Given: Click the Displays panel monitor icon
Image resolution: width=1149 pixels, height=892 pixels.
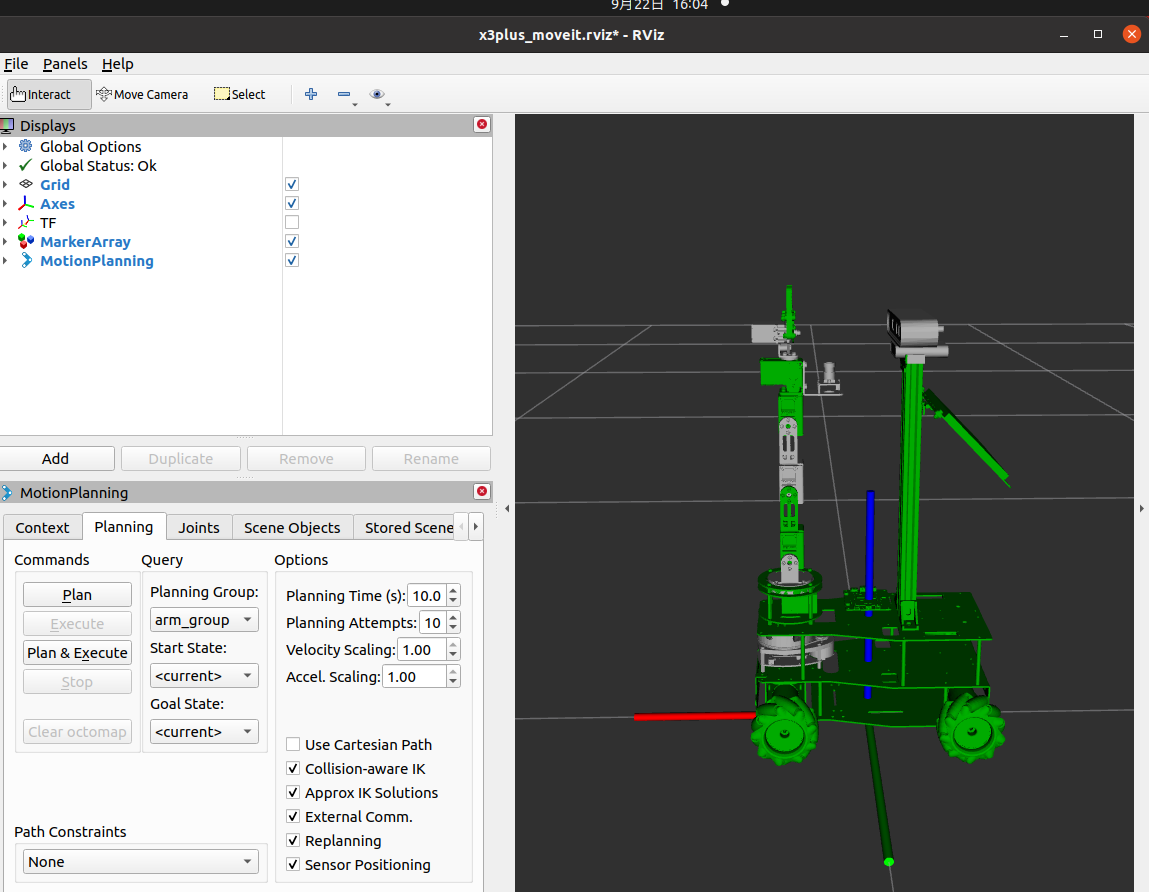Looking at the screenshot, I should point(7,126).
